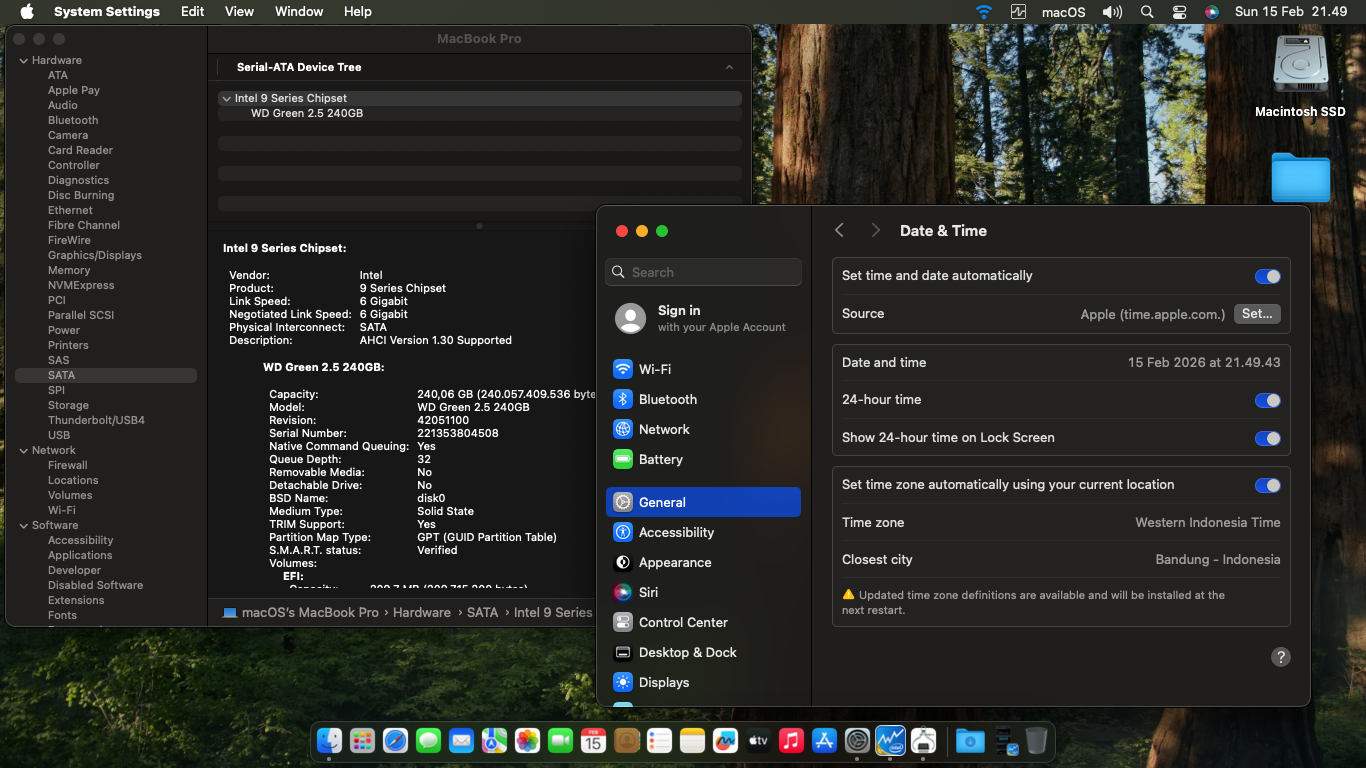The image size is (1366, 768).
Task: Open the Help menu
Action: tap(357, 12)
